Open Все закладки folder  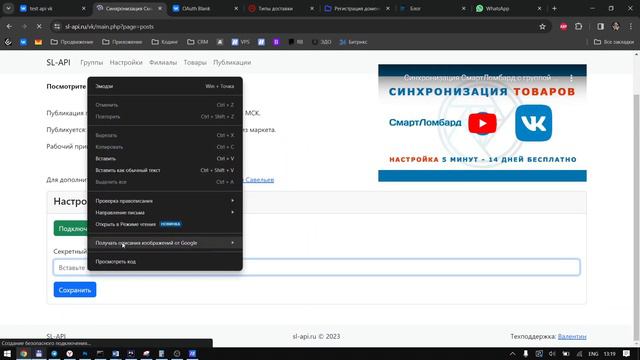click(x=613, y=42)
